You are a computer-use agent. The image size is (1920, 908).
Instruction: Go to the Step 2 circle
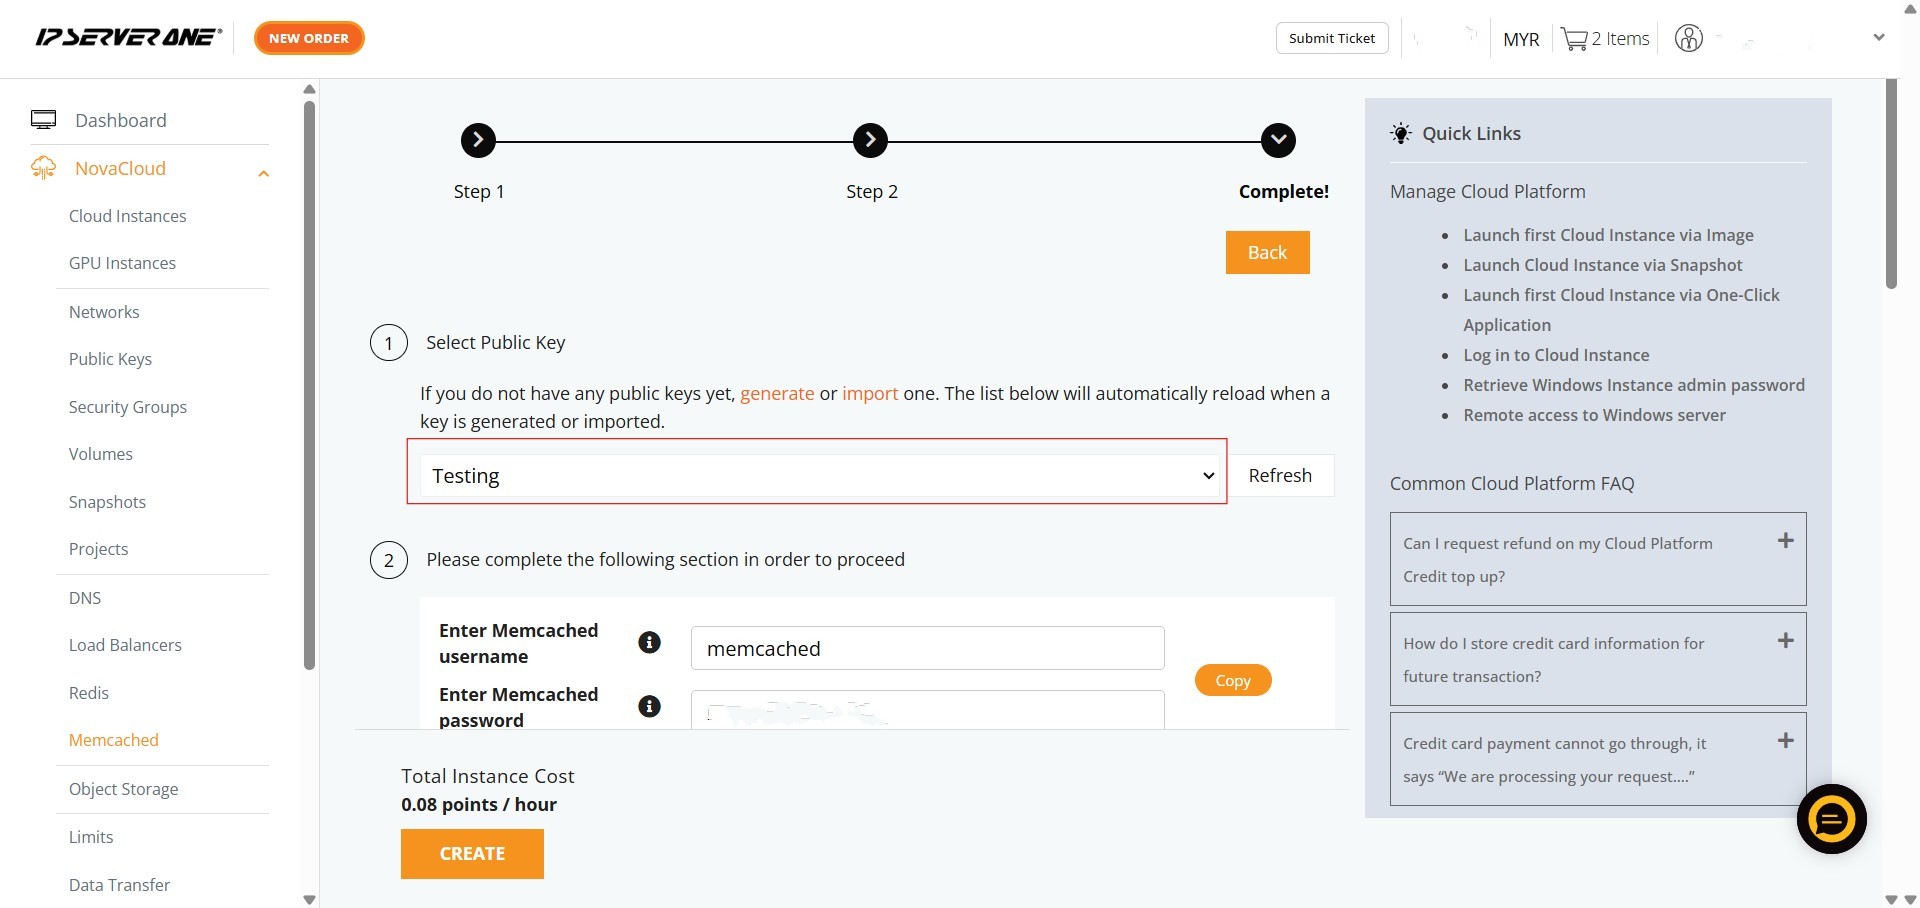[870, 141]
